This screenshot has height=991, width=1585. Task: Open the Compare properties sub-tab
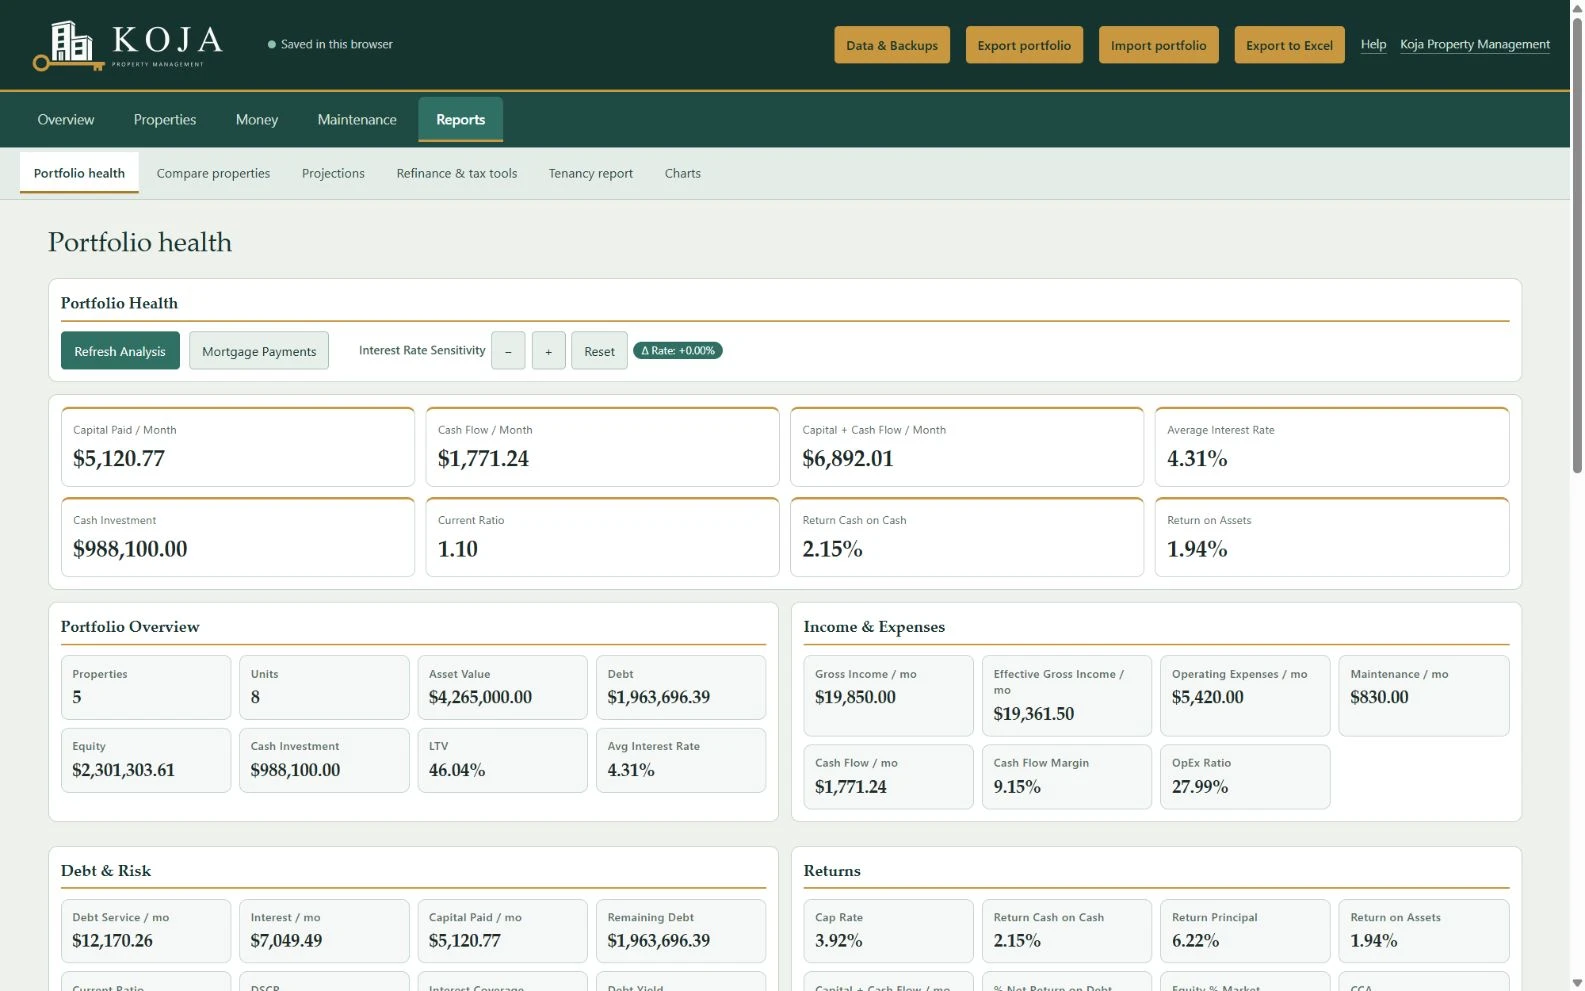[213, 173]
